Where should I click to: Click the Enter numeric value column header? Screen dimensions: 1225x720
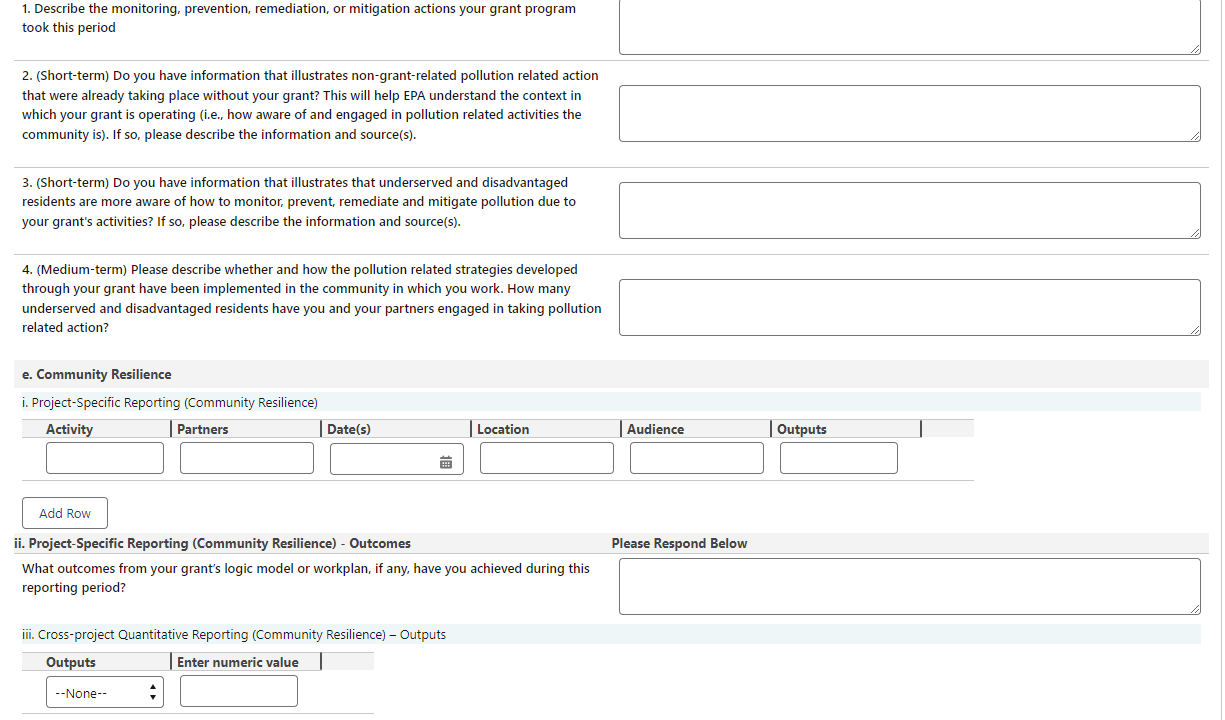coord(238,662)
